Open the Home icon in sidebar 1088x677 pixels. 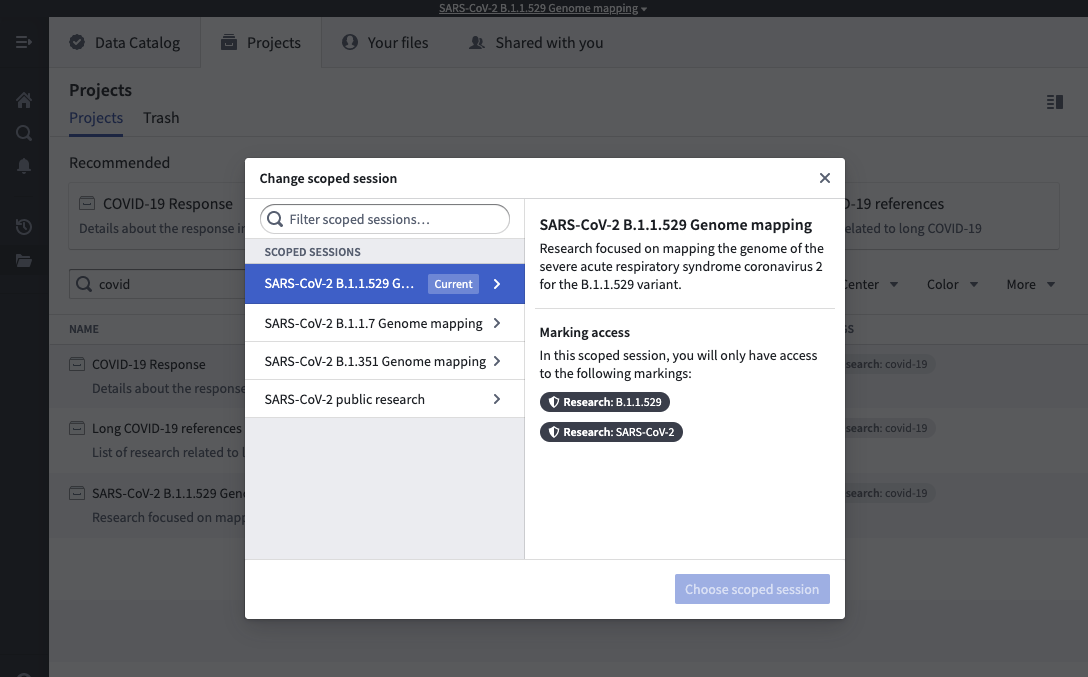(24, 101)
